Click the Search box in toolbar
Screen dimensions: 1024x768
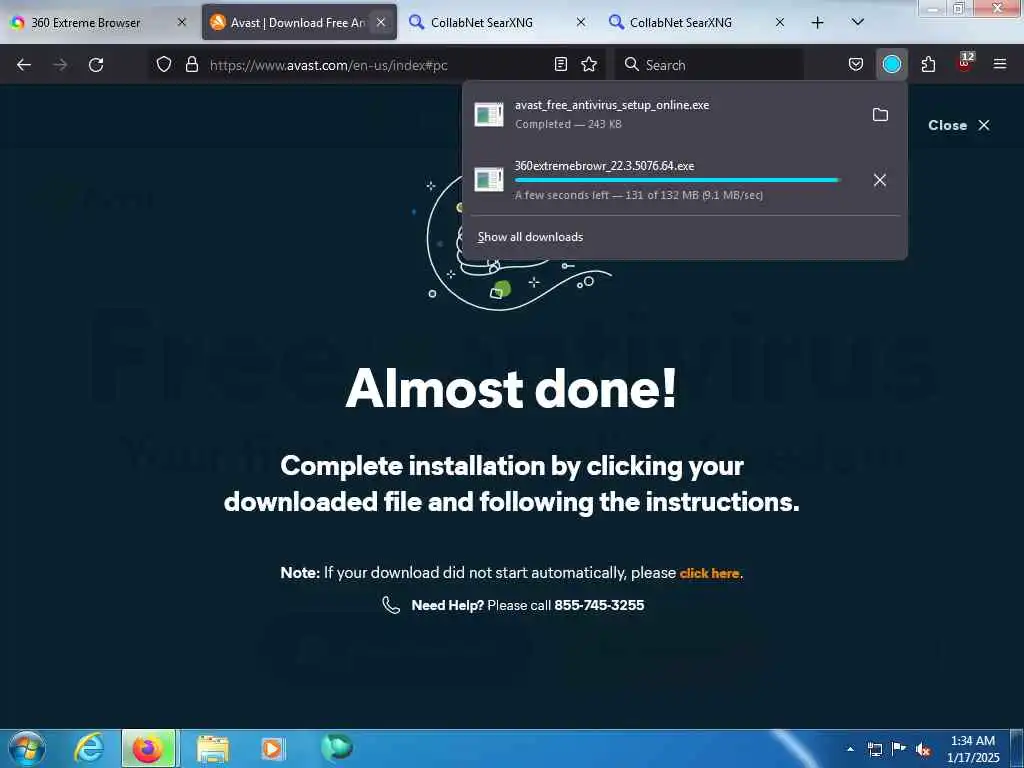[709, 65]
